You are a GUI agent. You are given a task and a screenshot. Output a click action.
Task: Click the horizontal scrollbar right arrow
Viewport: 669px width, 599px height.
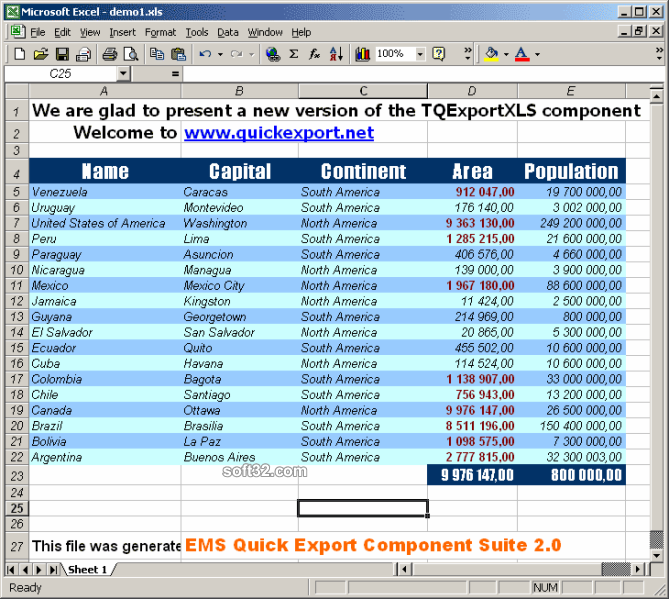coord(638,569)
